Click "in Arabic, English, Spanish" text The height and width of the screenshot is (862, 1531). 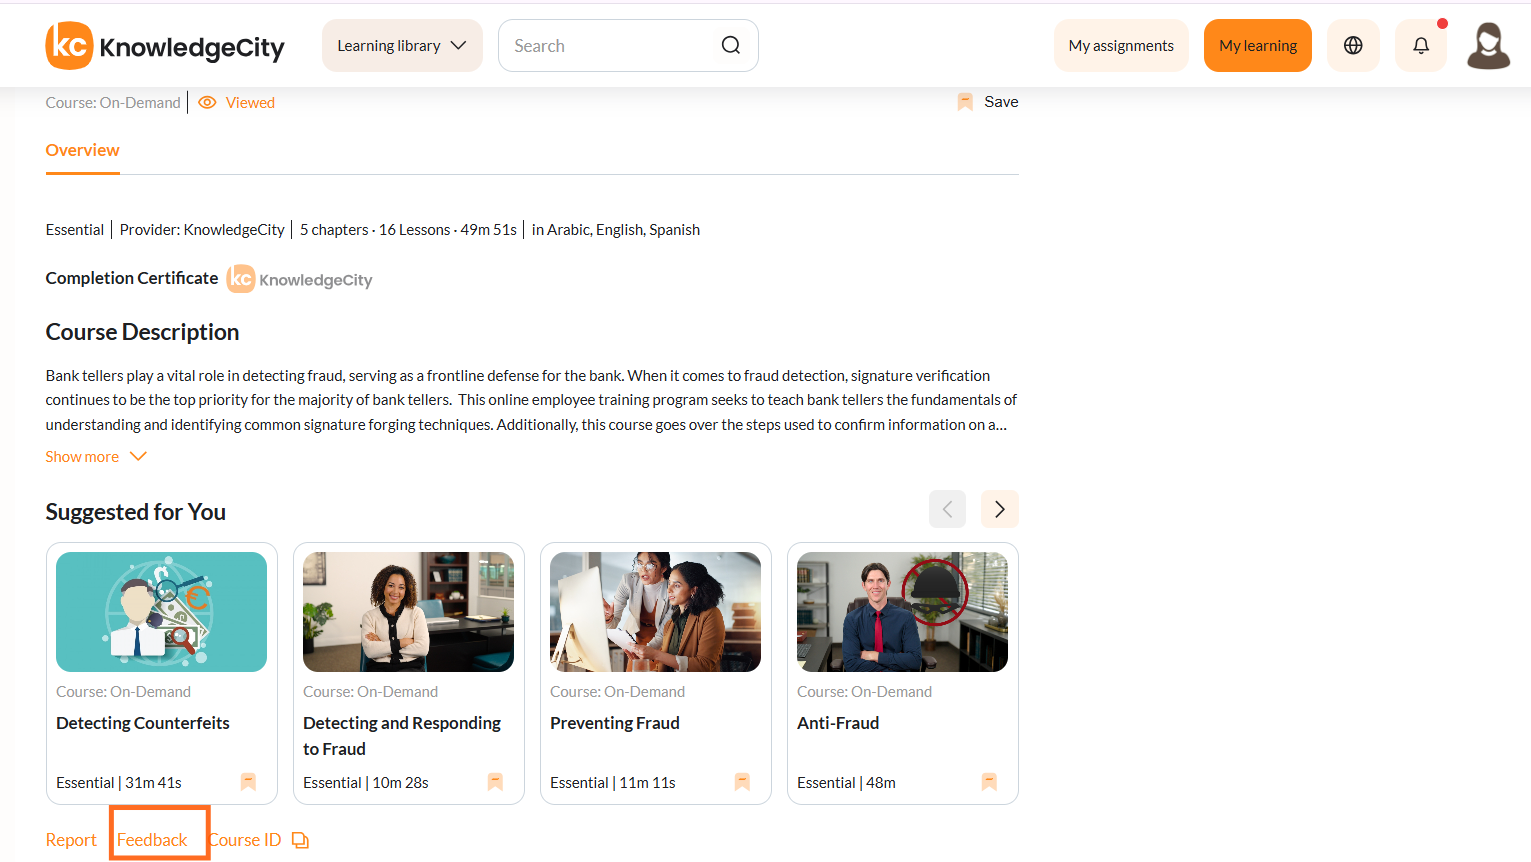[x=616, y=230]
